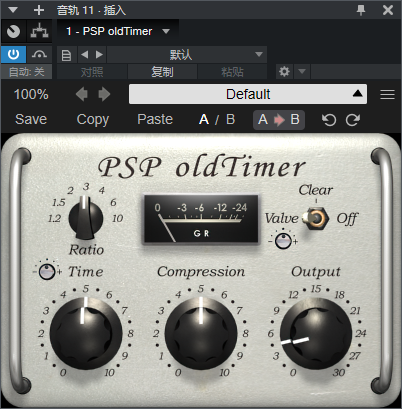Click the Save button

31,119
